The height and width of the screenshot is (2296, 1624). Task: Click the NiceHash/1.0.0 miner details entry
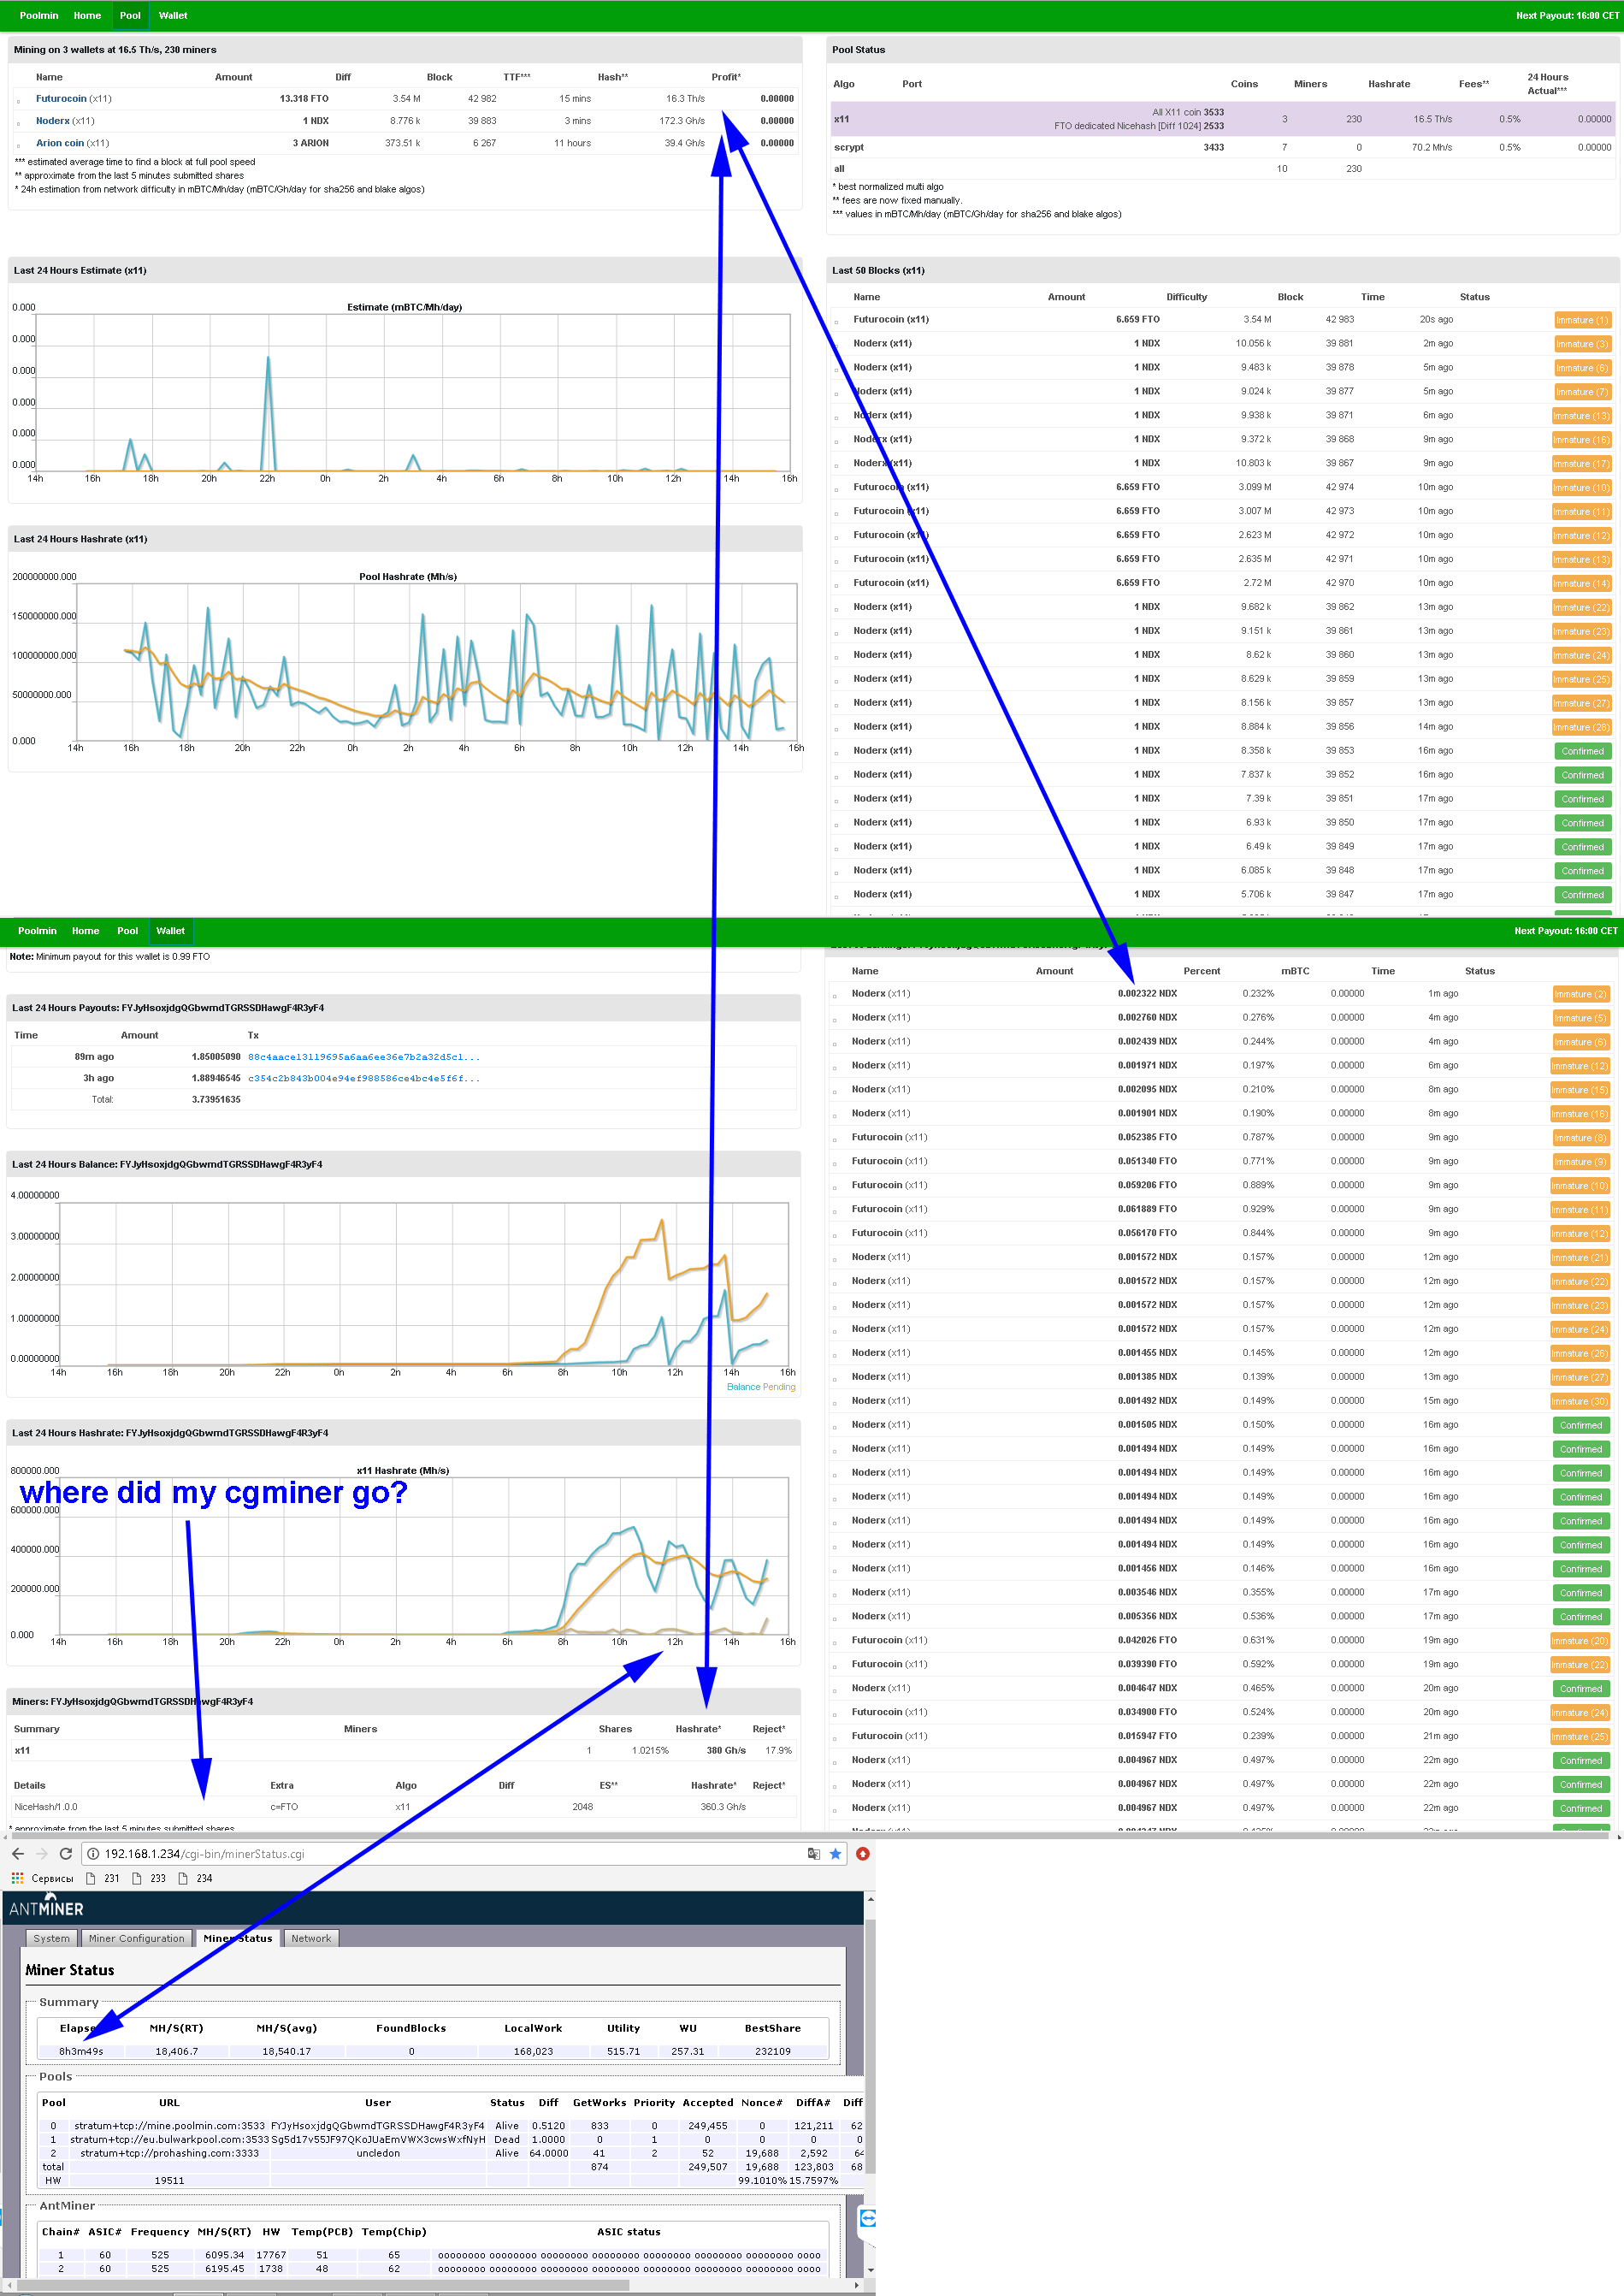46,1807
